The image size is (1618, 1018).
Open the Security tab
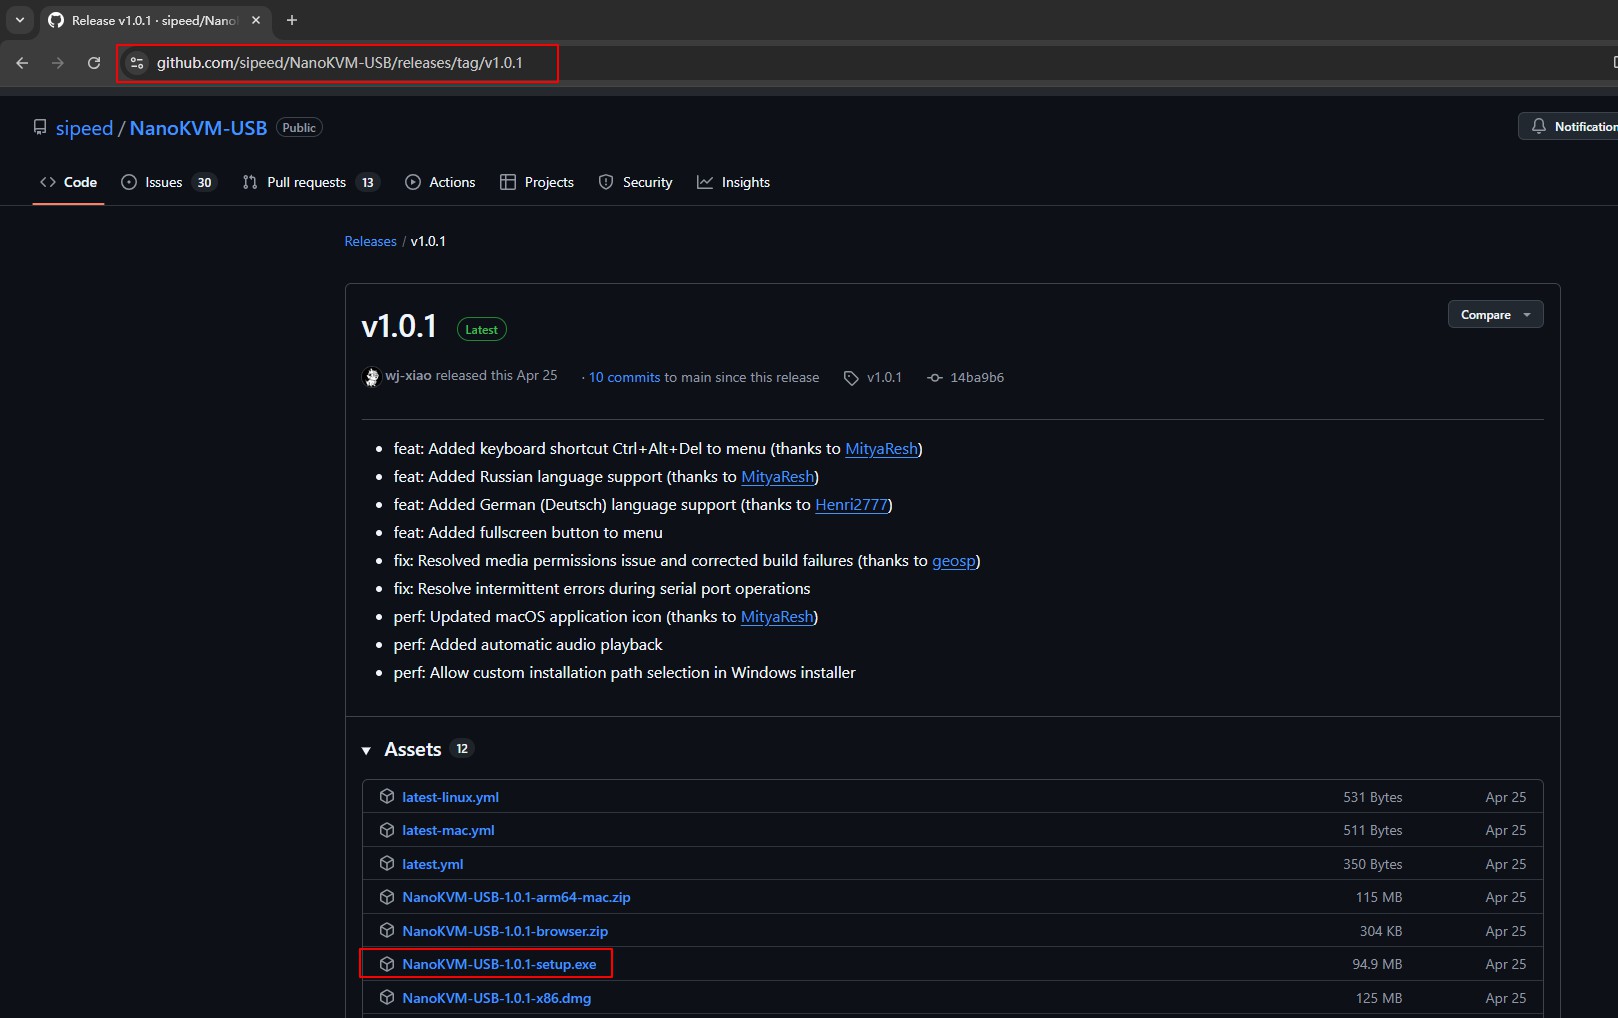click(636, 182)
